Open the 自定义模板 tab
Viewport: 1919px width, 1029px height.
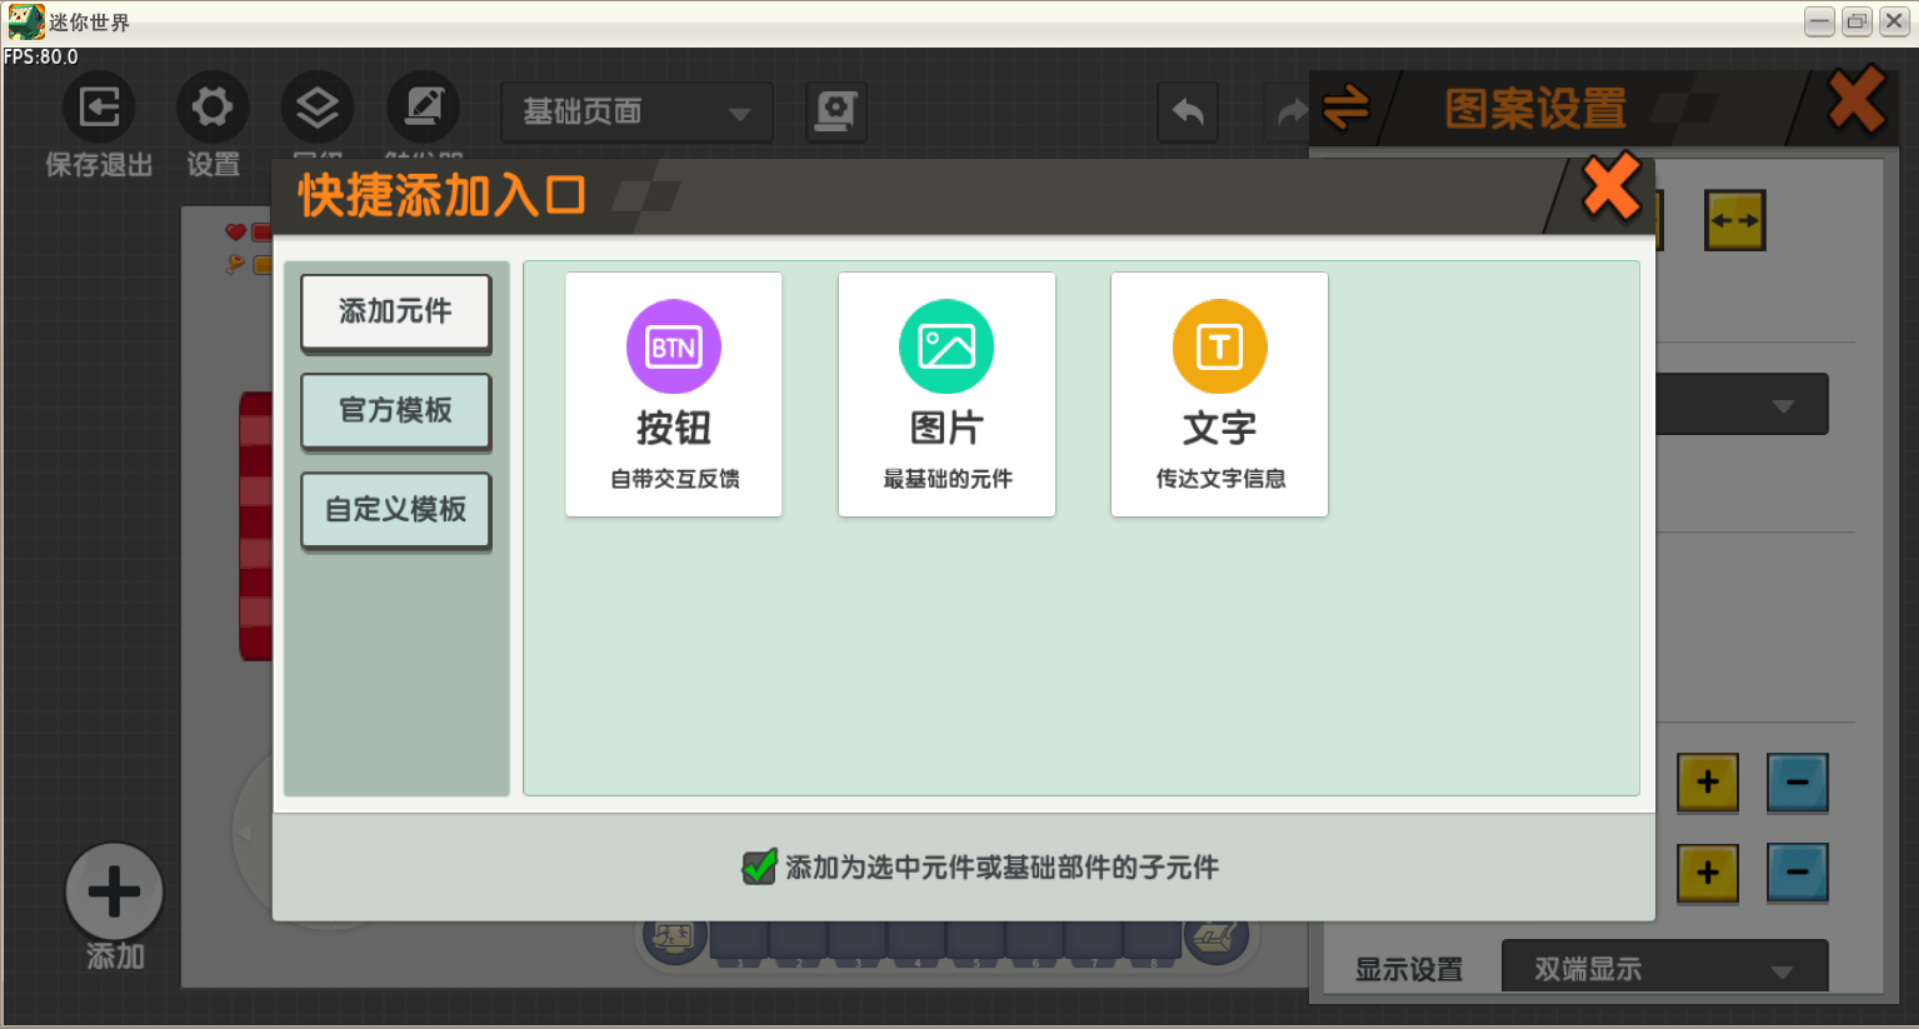tap(396, 510)
